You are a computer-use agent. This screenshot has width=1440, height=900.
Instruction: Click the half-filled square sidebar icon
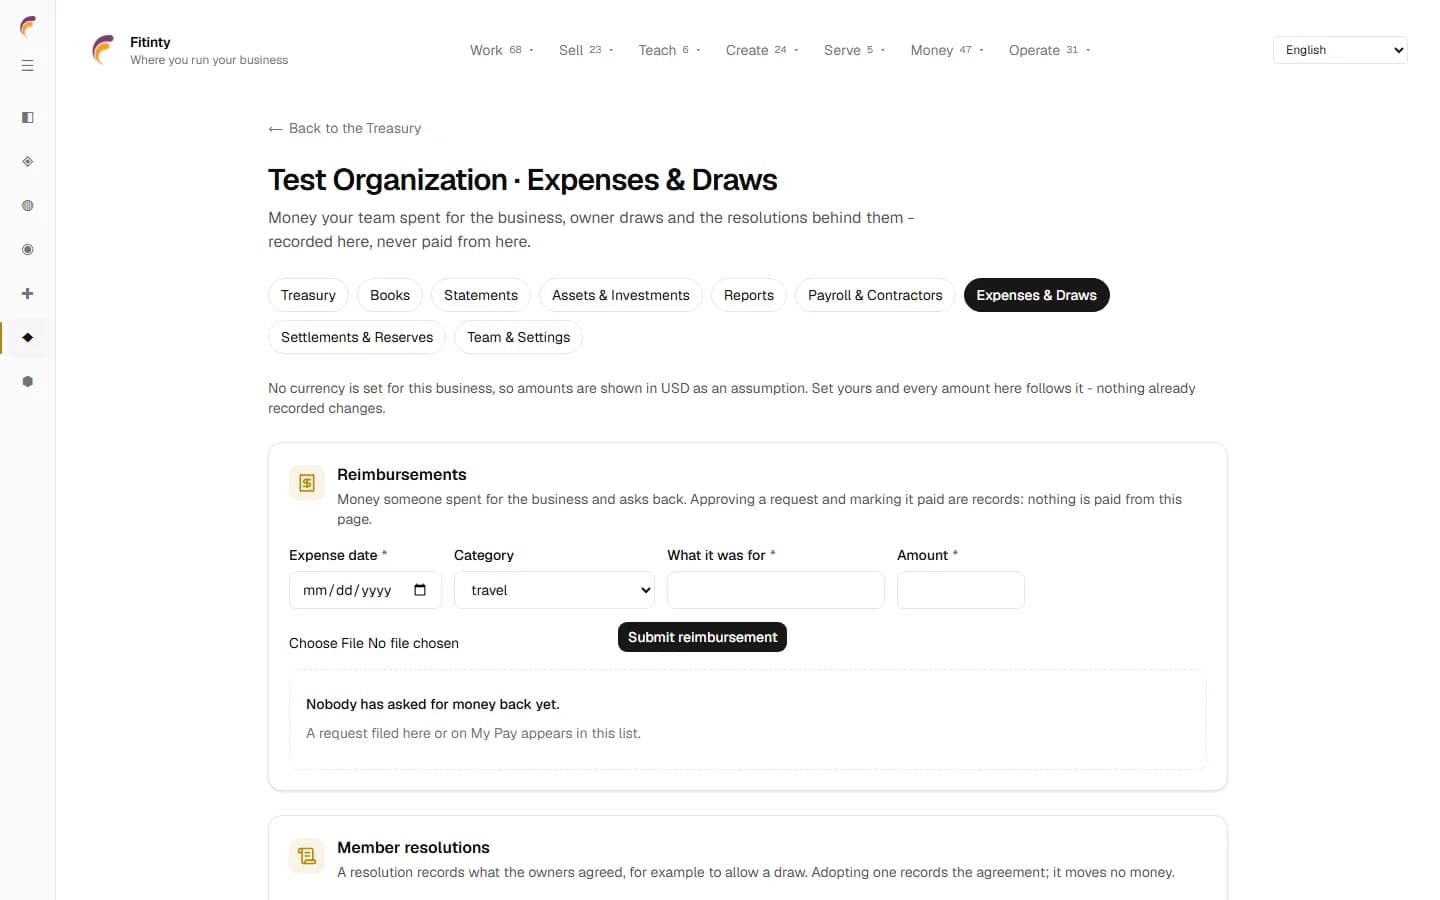[28, 118]
